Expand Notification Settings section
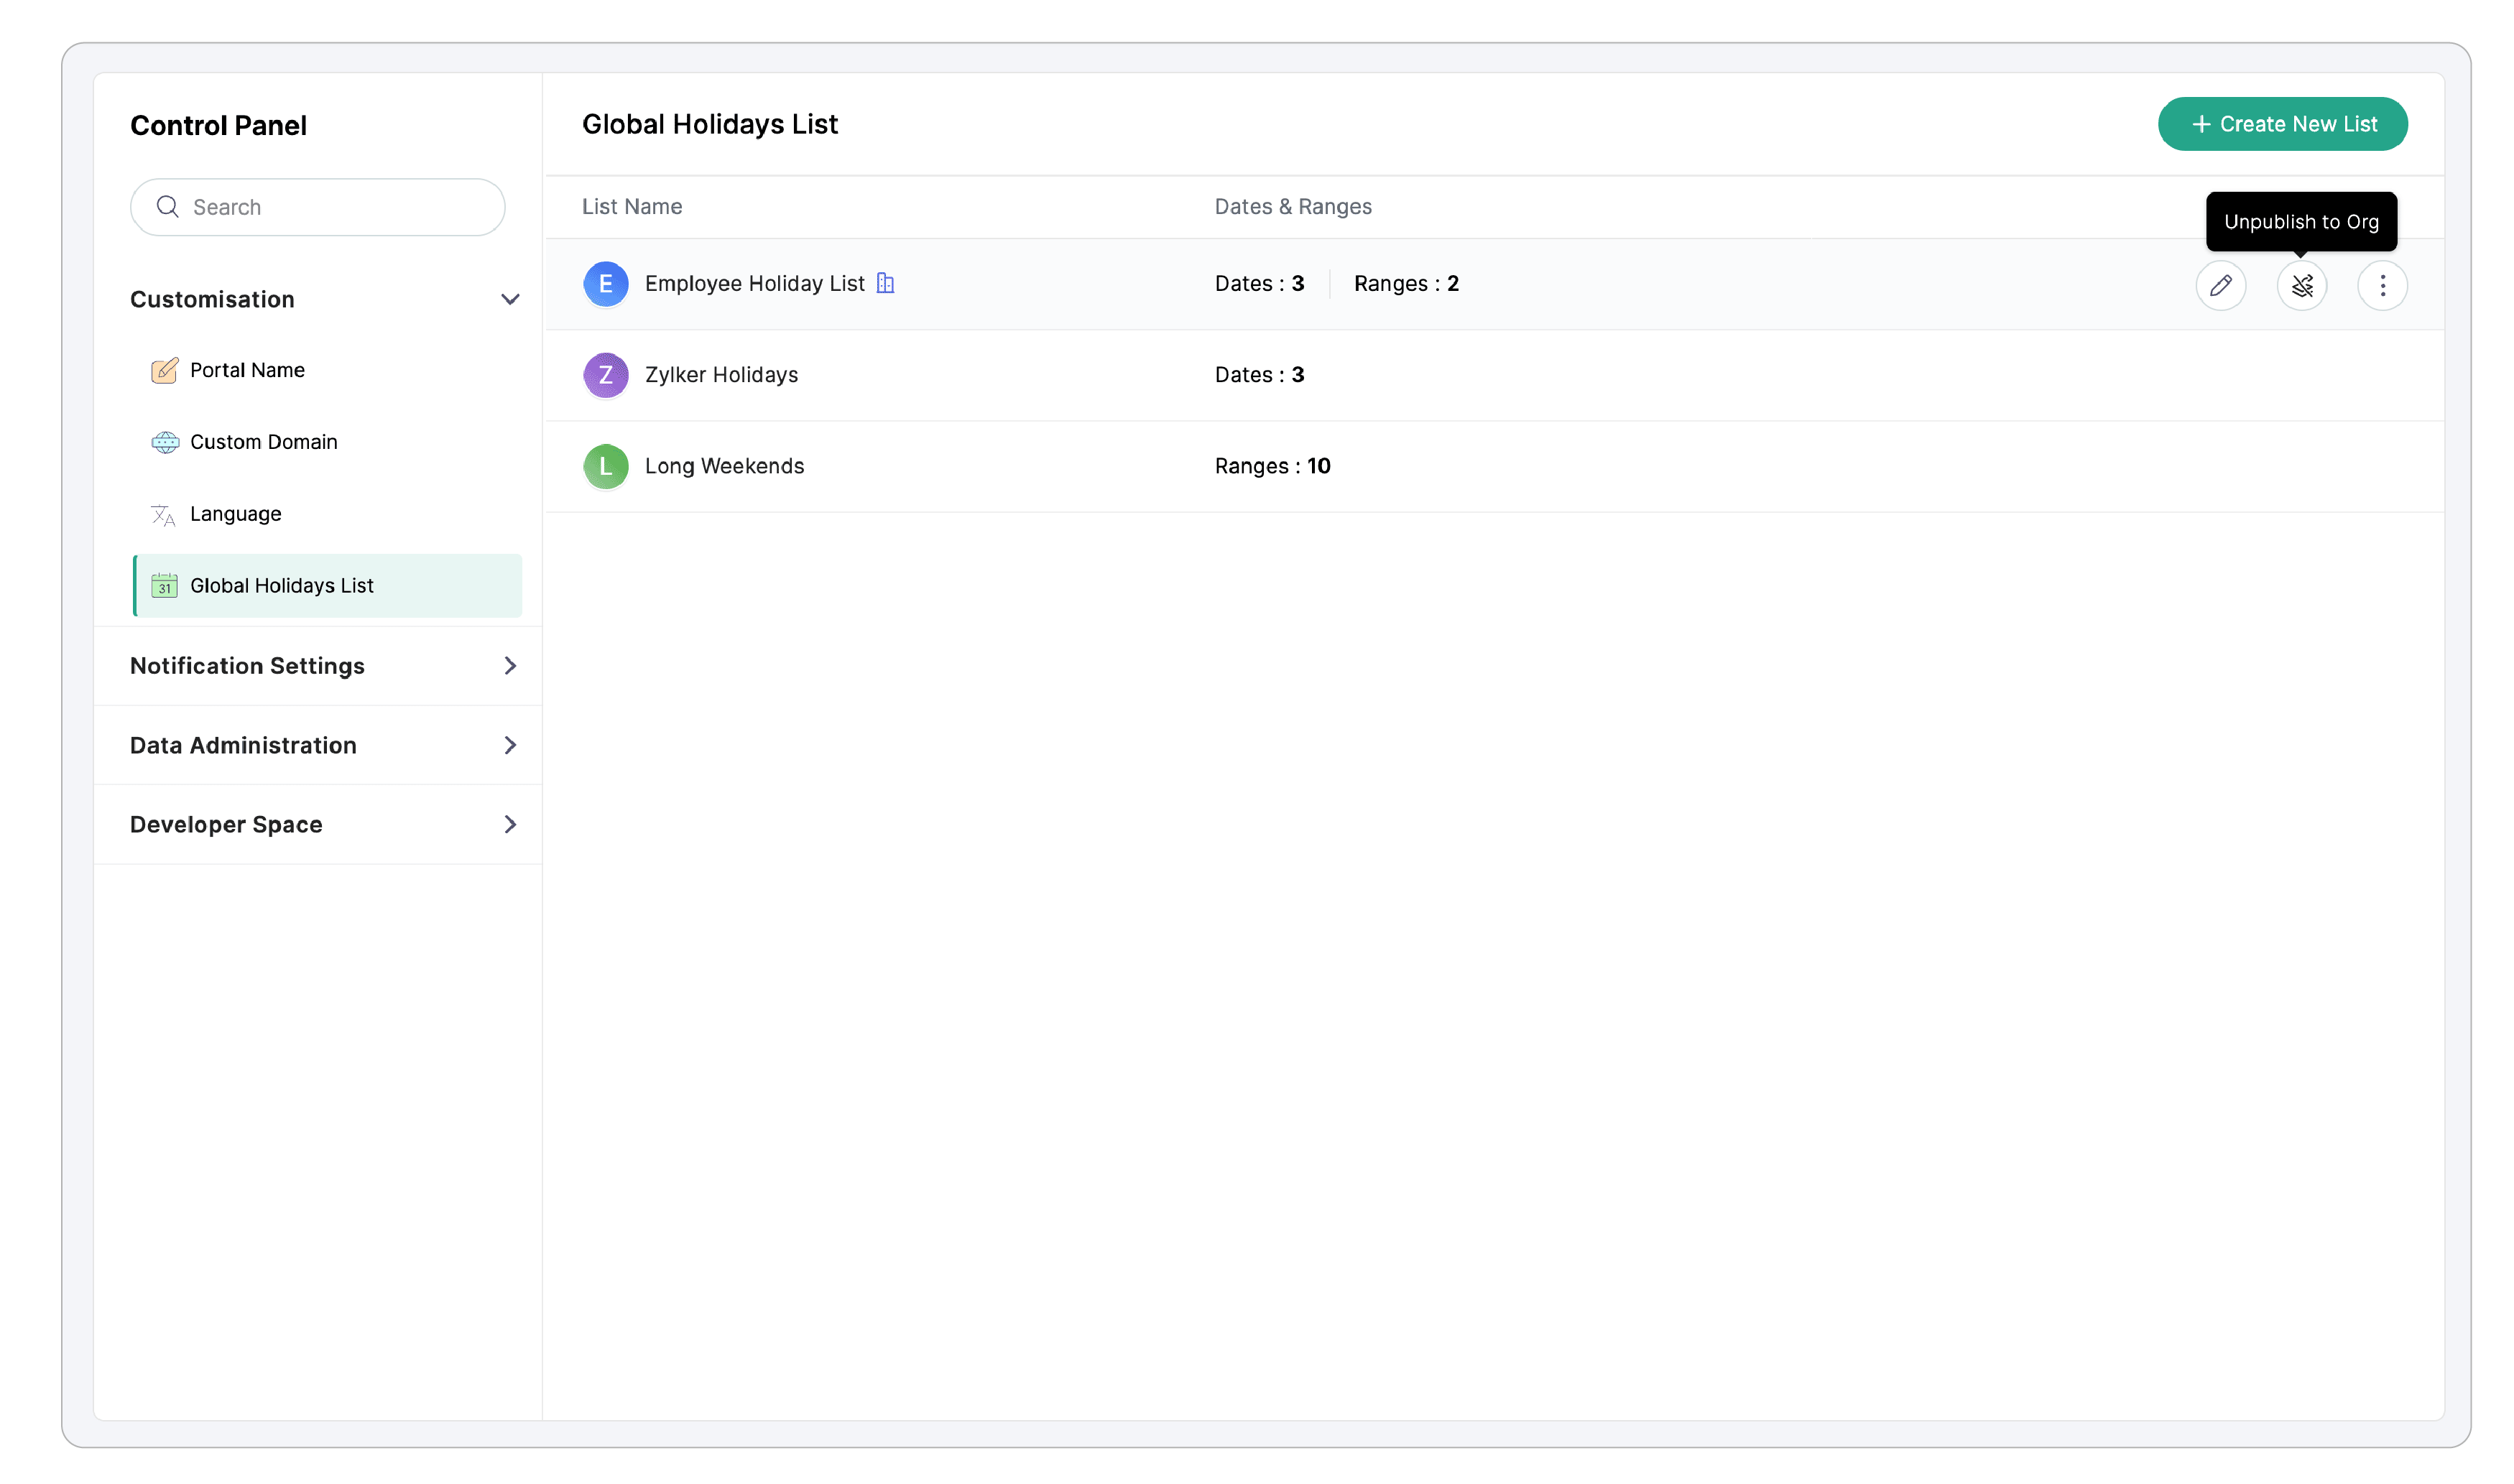The image size is (2514, 1484). (510, 666)
